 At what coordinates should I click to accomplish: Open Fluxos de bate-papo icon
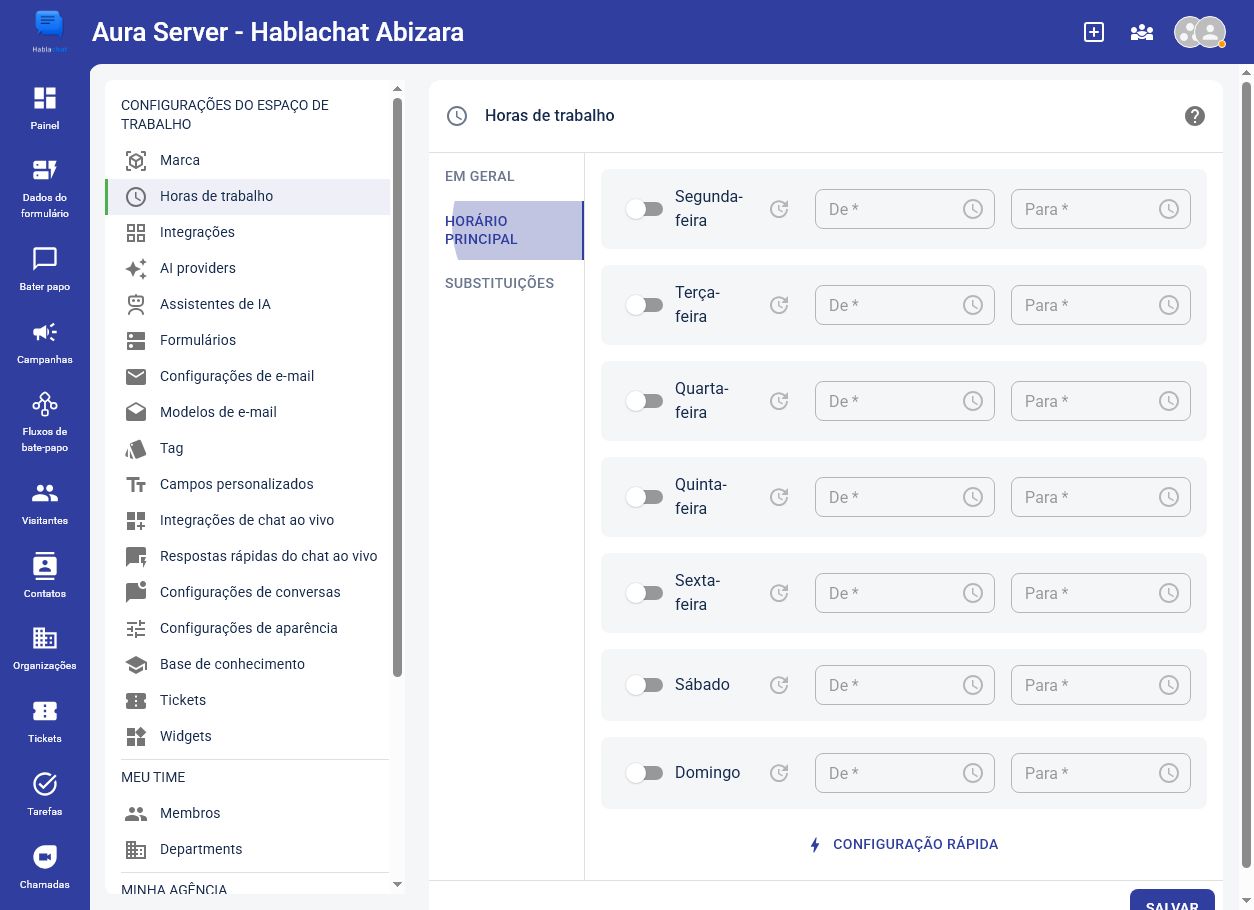[45, 404]
